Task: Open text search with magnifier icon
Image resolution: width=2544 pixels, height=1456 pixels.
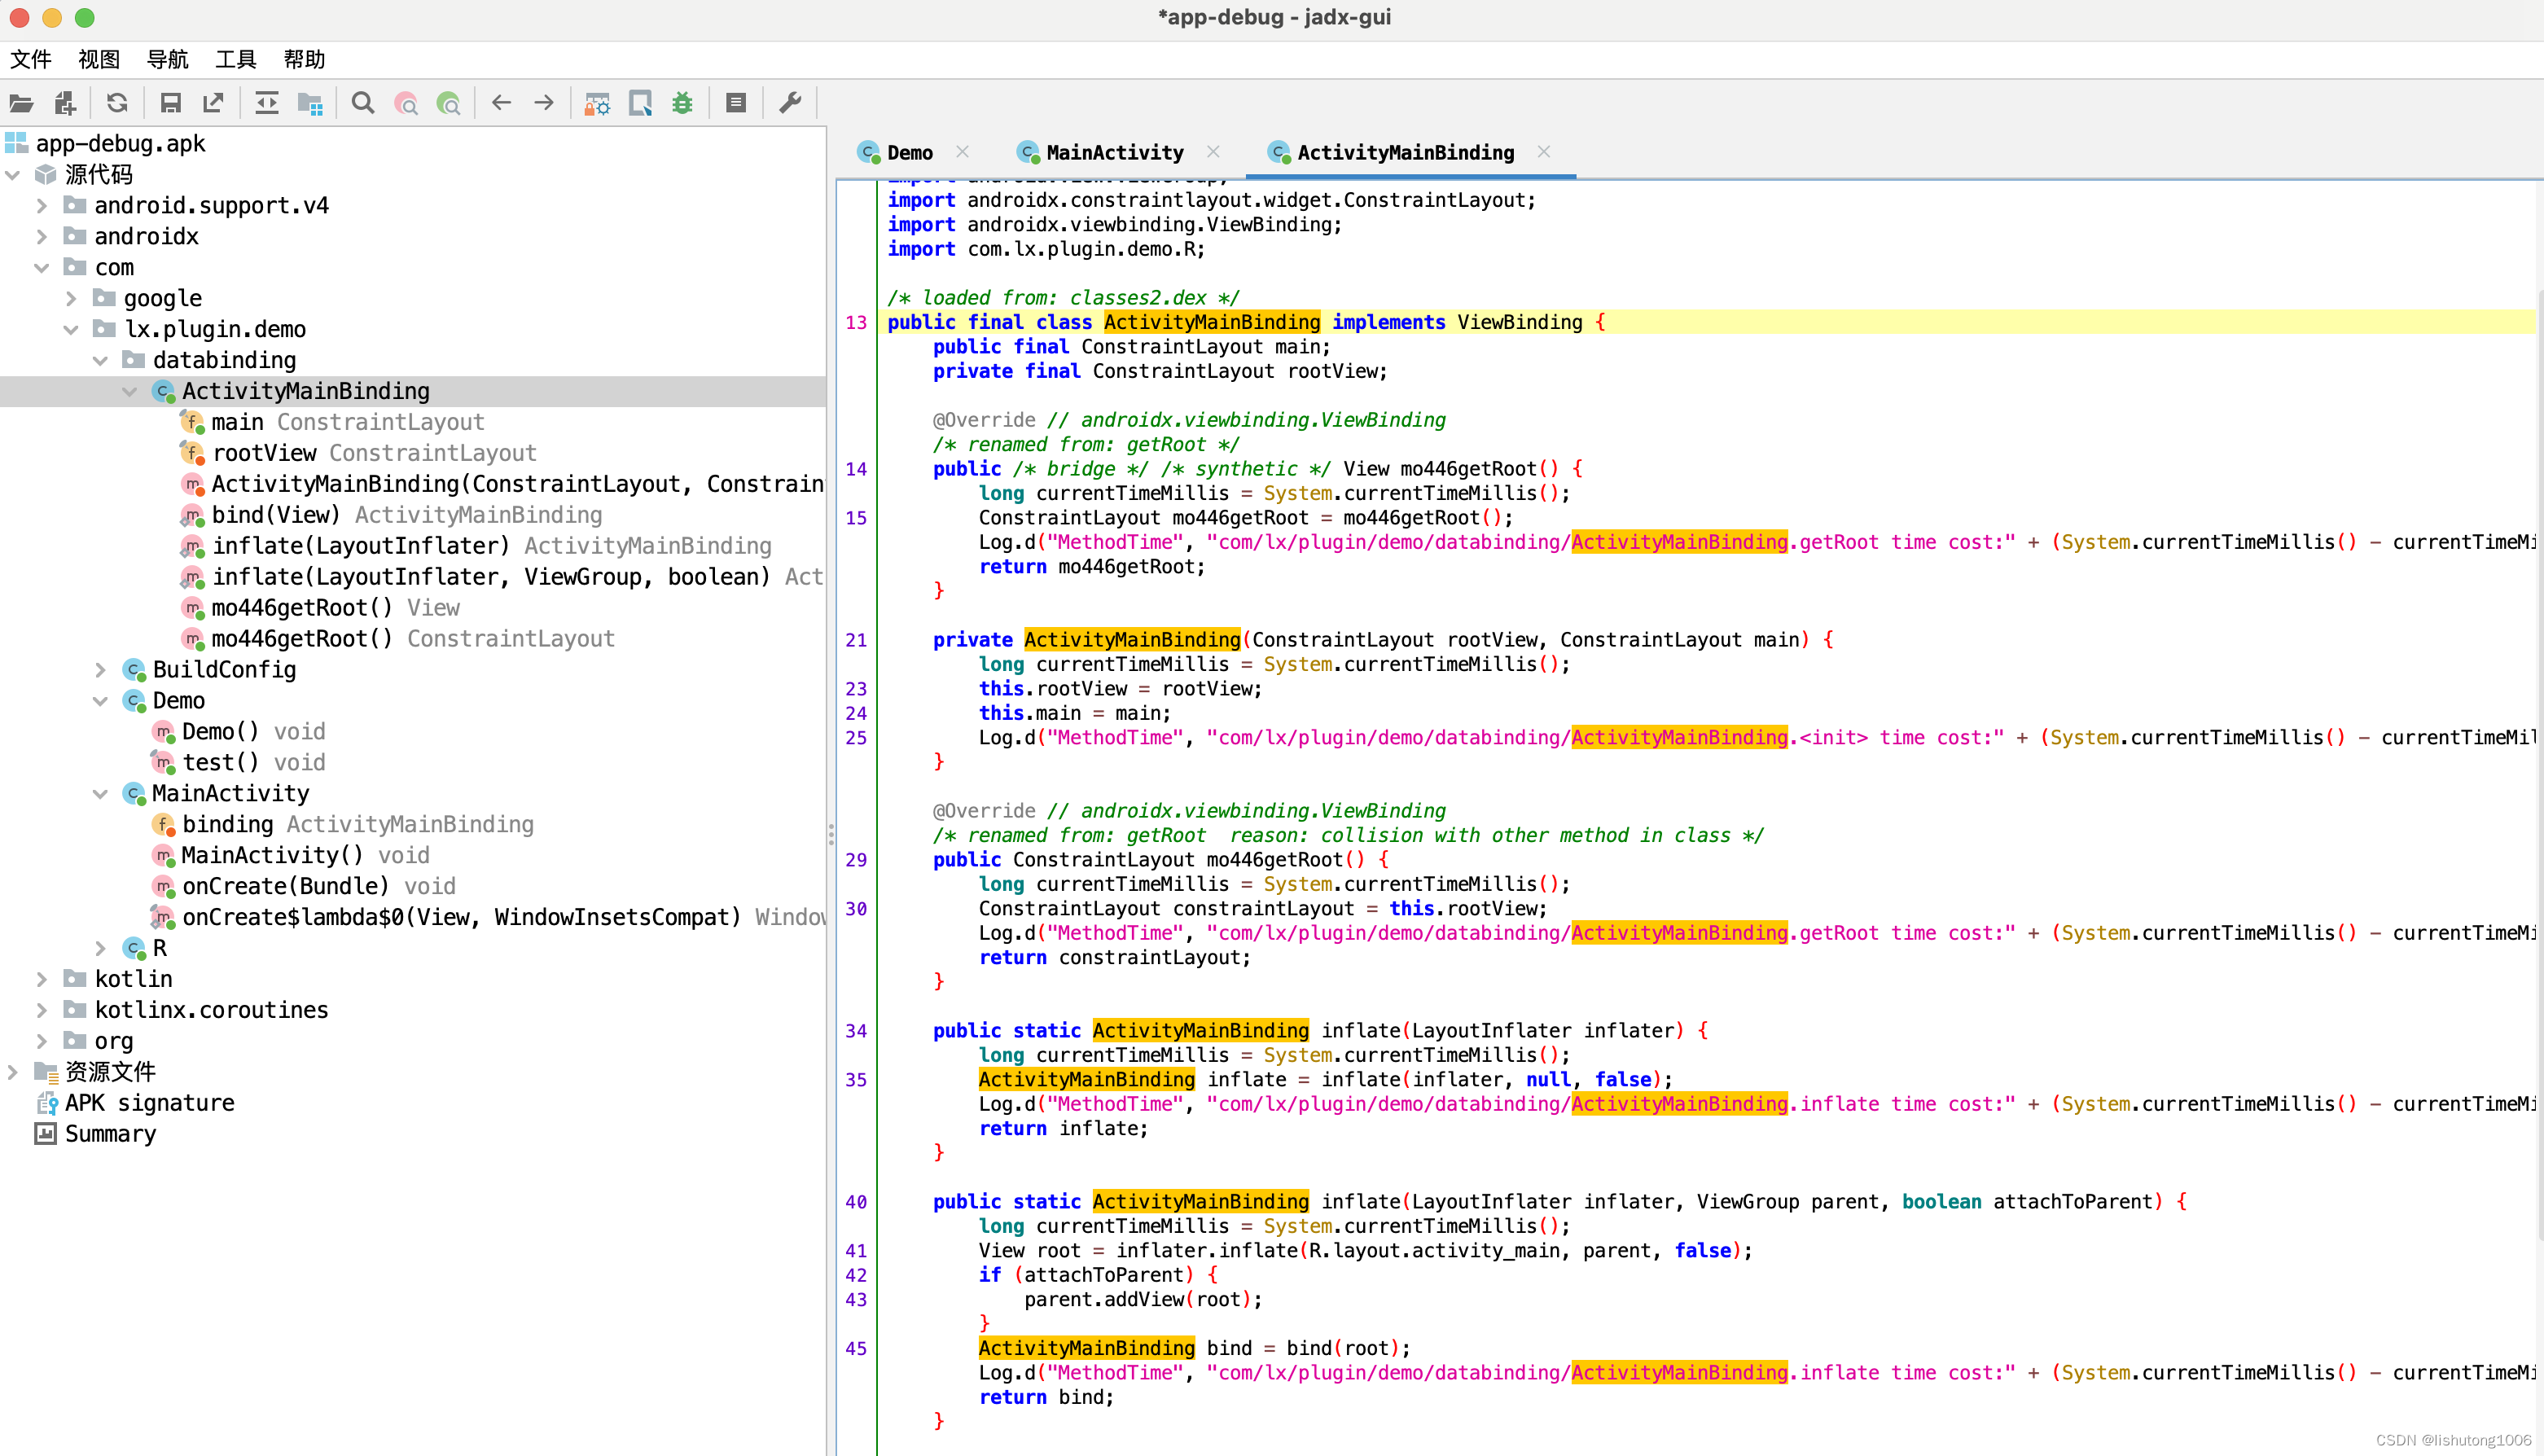Action: click(363, 103)
